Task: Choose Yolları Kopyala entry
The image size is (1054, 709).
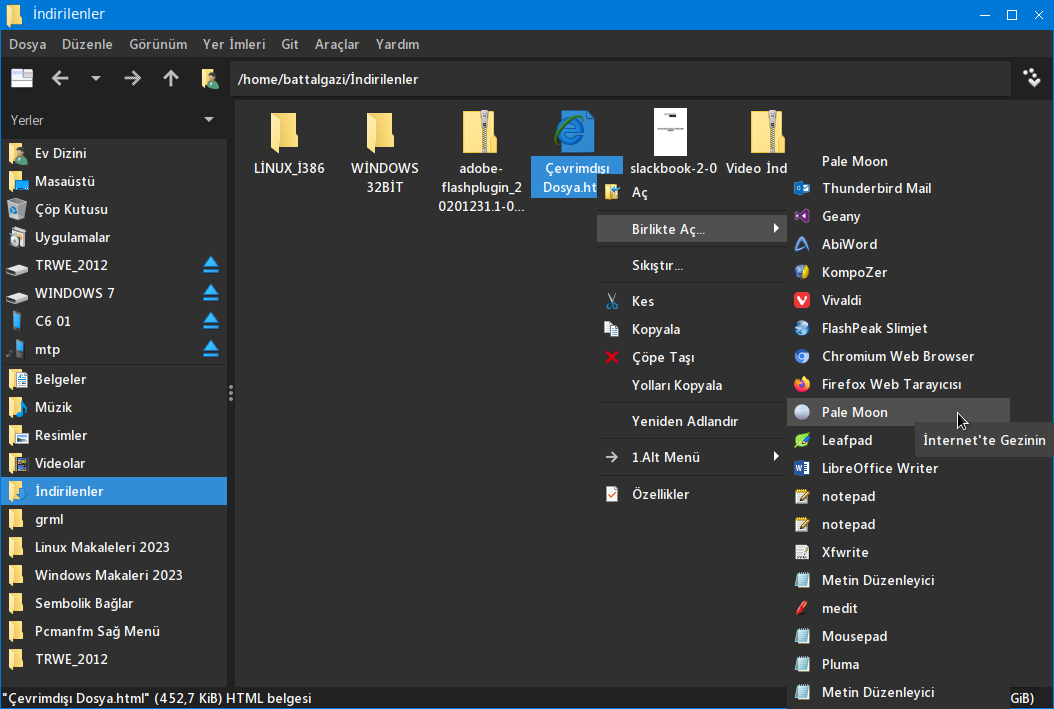Action: pyautogui.click(x=692, y=385)
